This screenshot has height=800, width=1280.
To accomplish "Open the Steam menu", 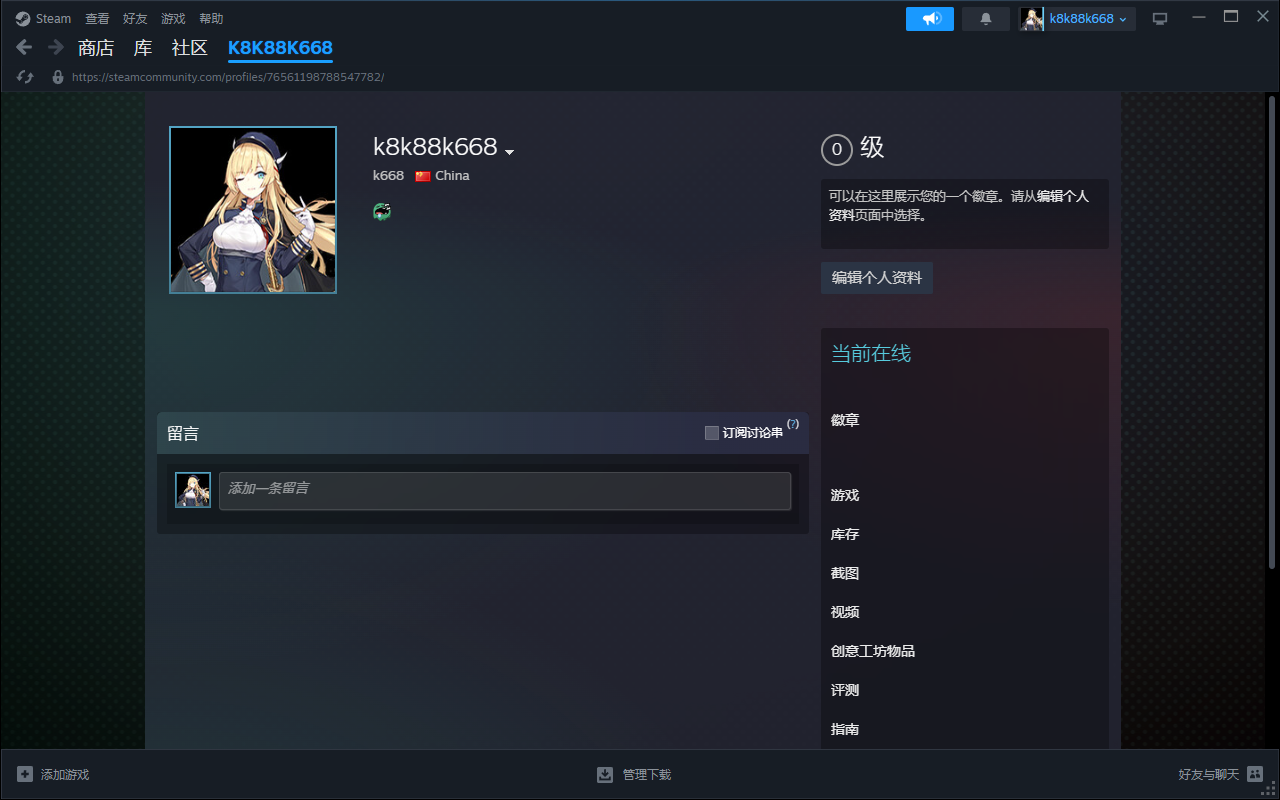I will pos(44,19).
